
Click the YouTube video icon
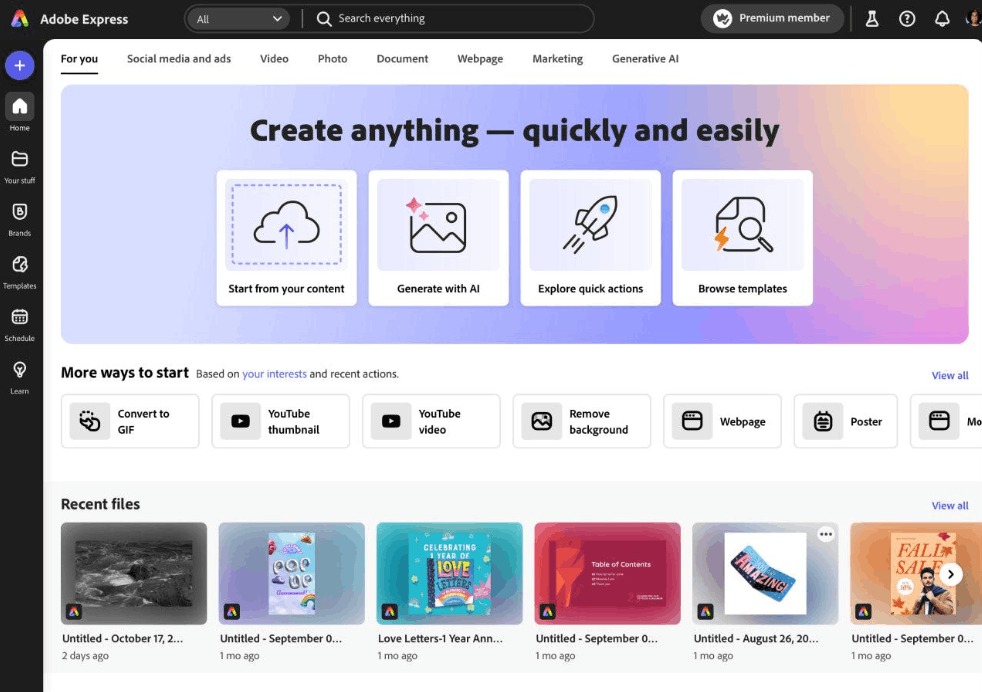click(x=391, y=421)
